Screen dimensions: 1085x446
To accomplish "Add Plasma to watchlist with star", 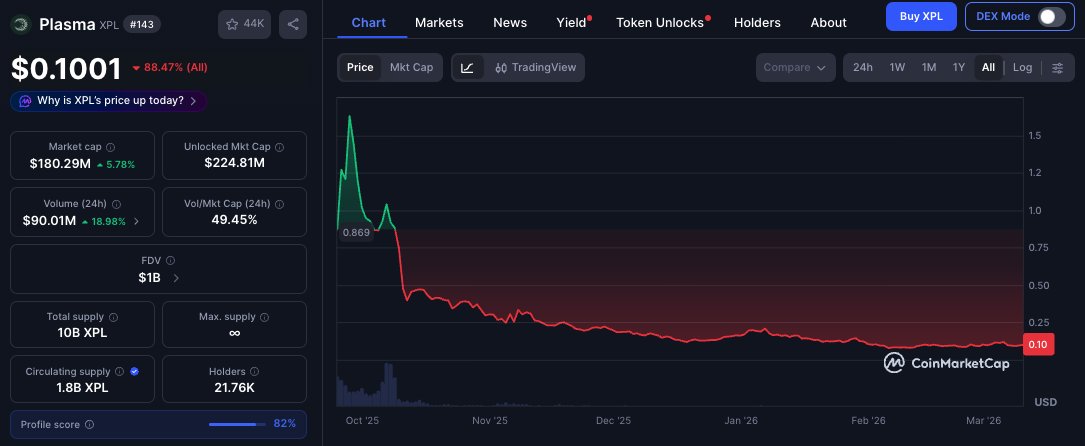I will pos(244,24).
